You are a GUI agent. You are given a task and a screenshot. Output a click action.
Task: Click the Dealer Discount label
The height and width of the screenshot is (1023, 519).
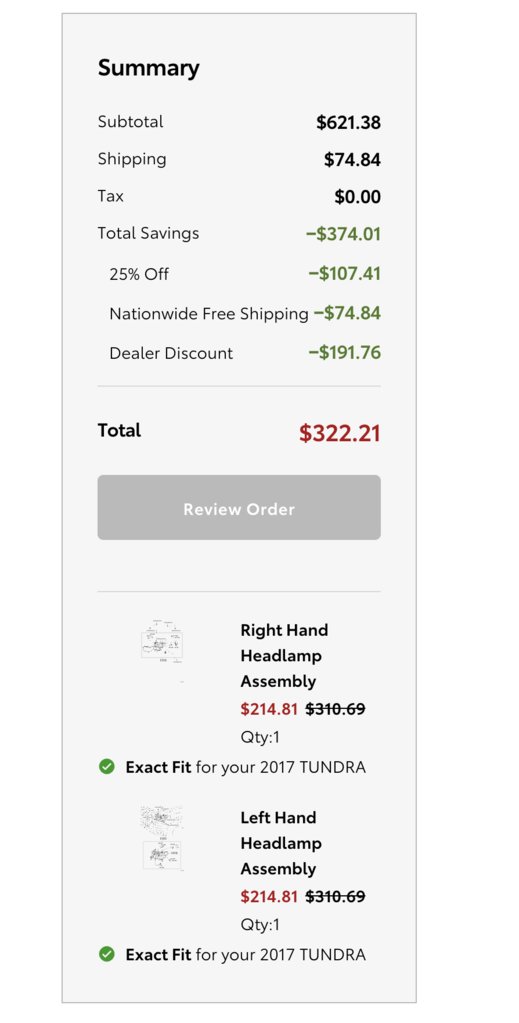[171, 353]
